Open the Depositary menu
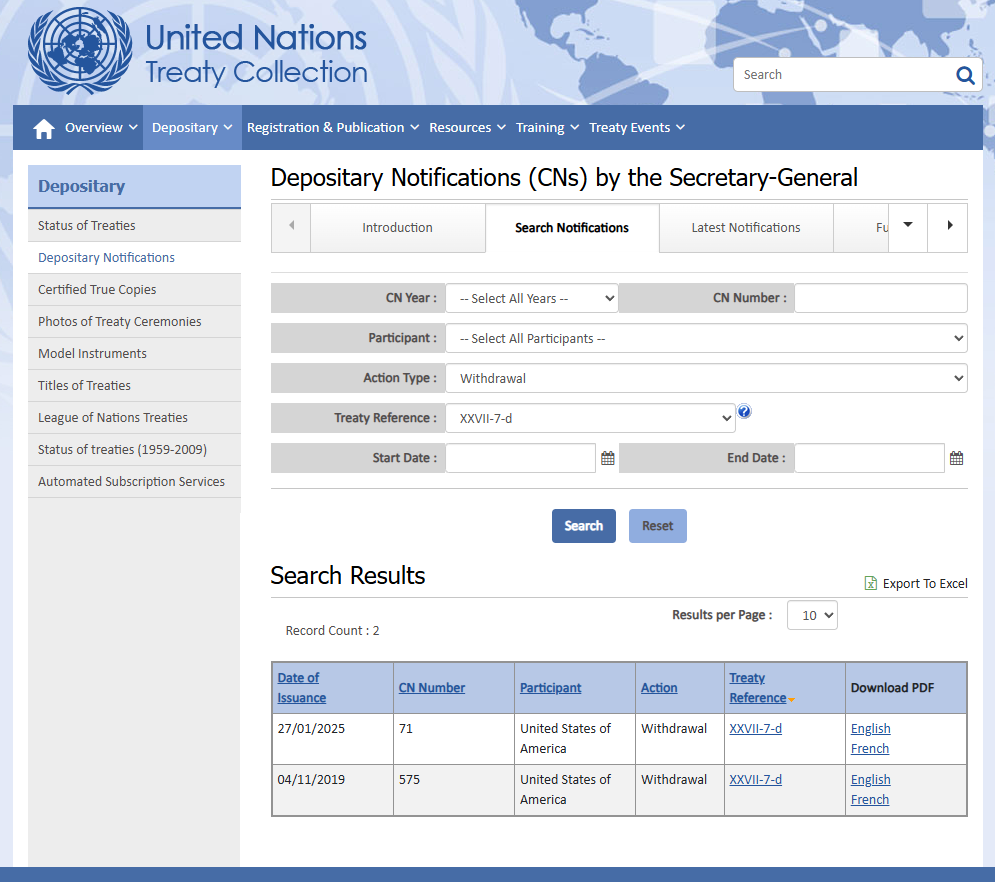This screenshot has width=995, height=882. (x=191, y=128)
